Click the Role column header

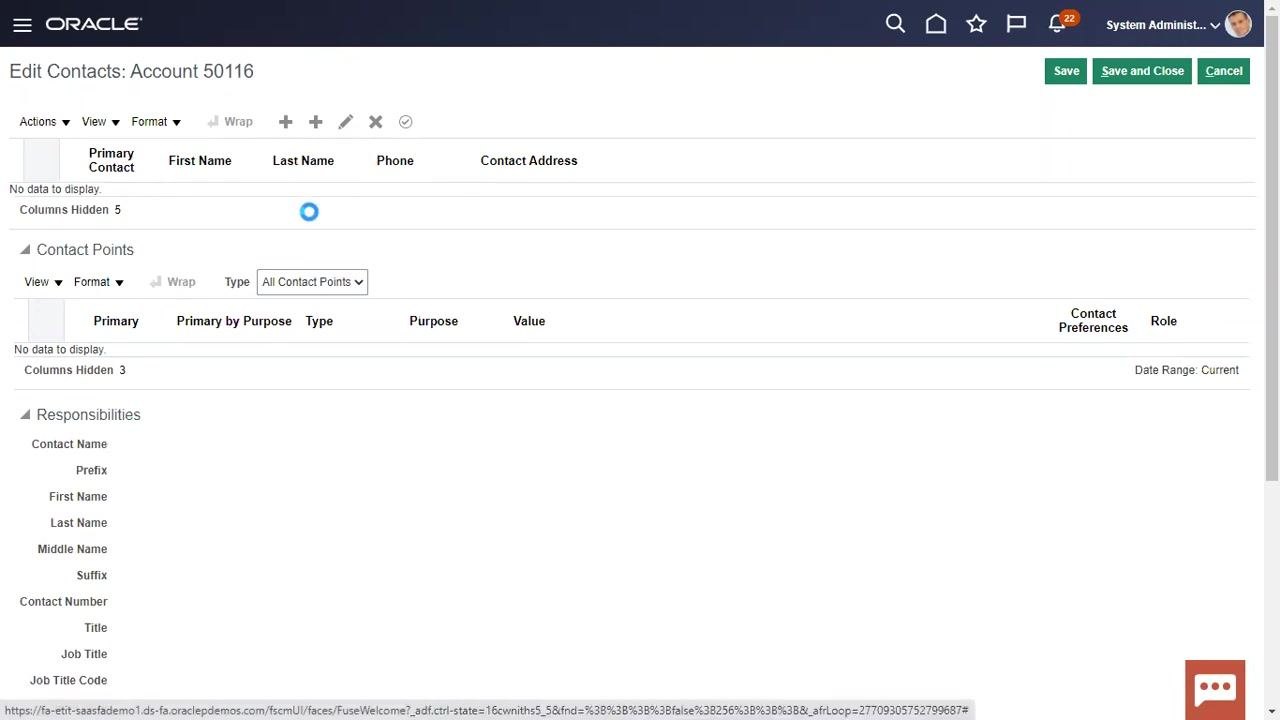click(1163, 321)
